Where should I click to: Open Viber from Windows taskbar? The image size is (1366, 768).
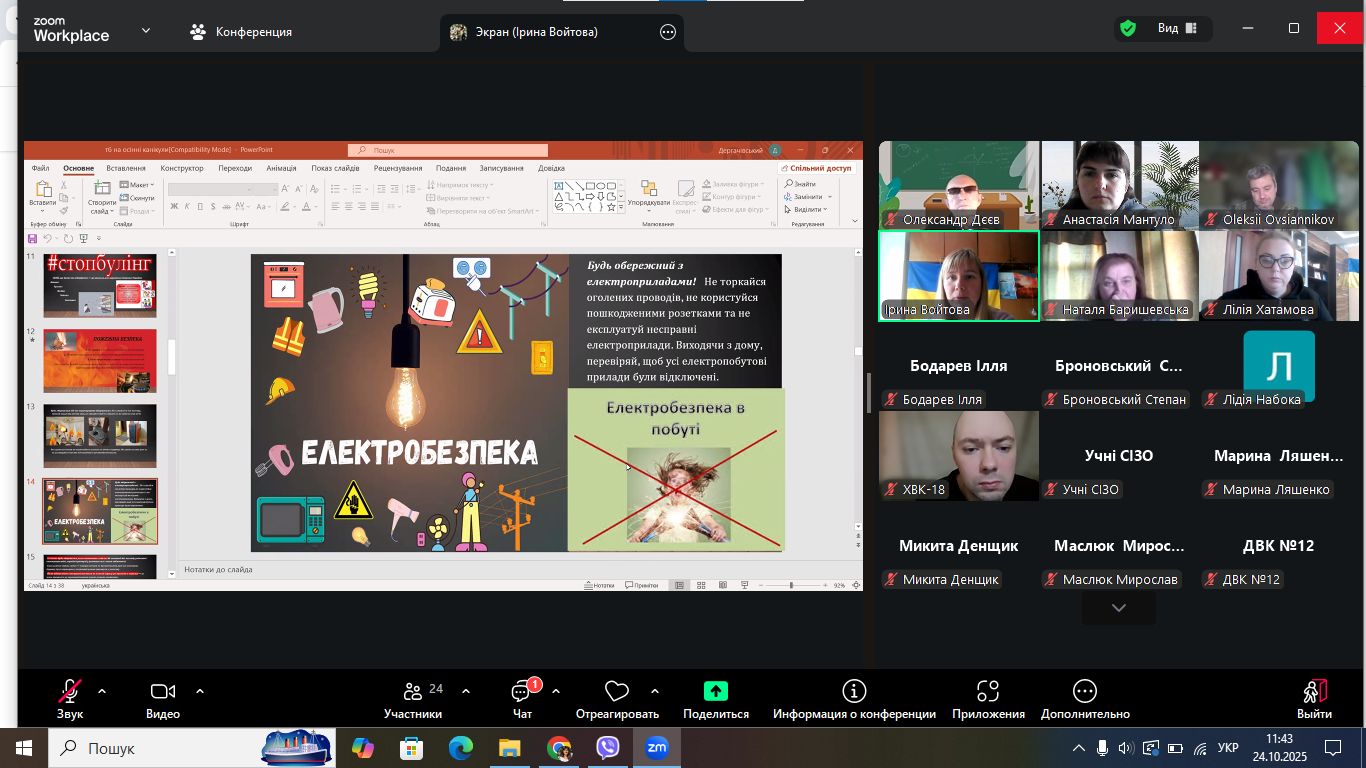tap(607, 748)
